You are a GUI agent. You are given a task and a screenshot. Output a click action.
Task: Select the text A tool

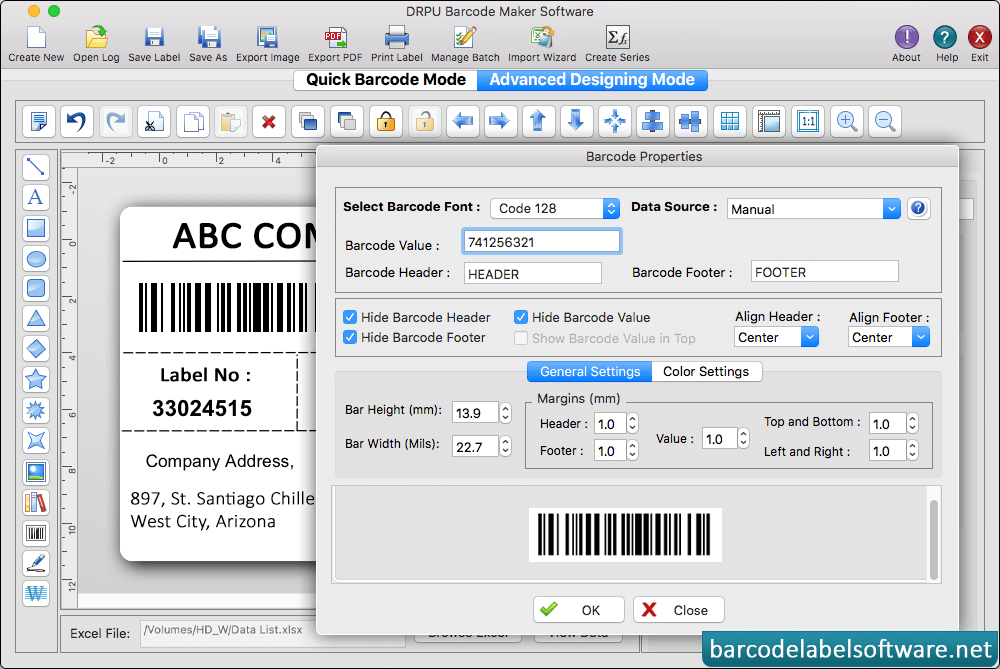coord(36,197)
